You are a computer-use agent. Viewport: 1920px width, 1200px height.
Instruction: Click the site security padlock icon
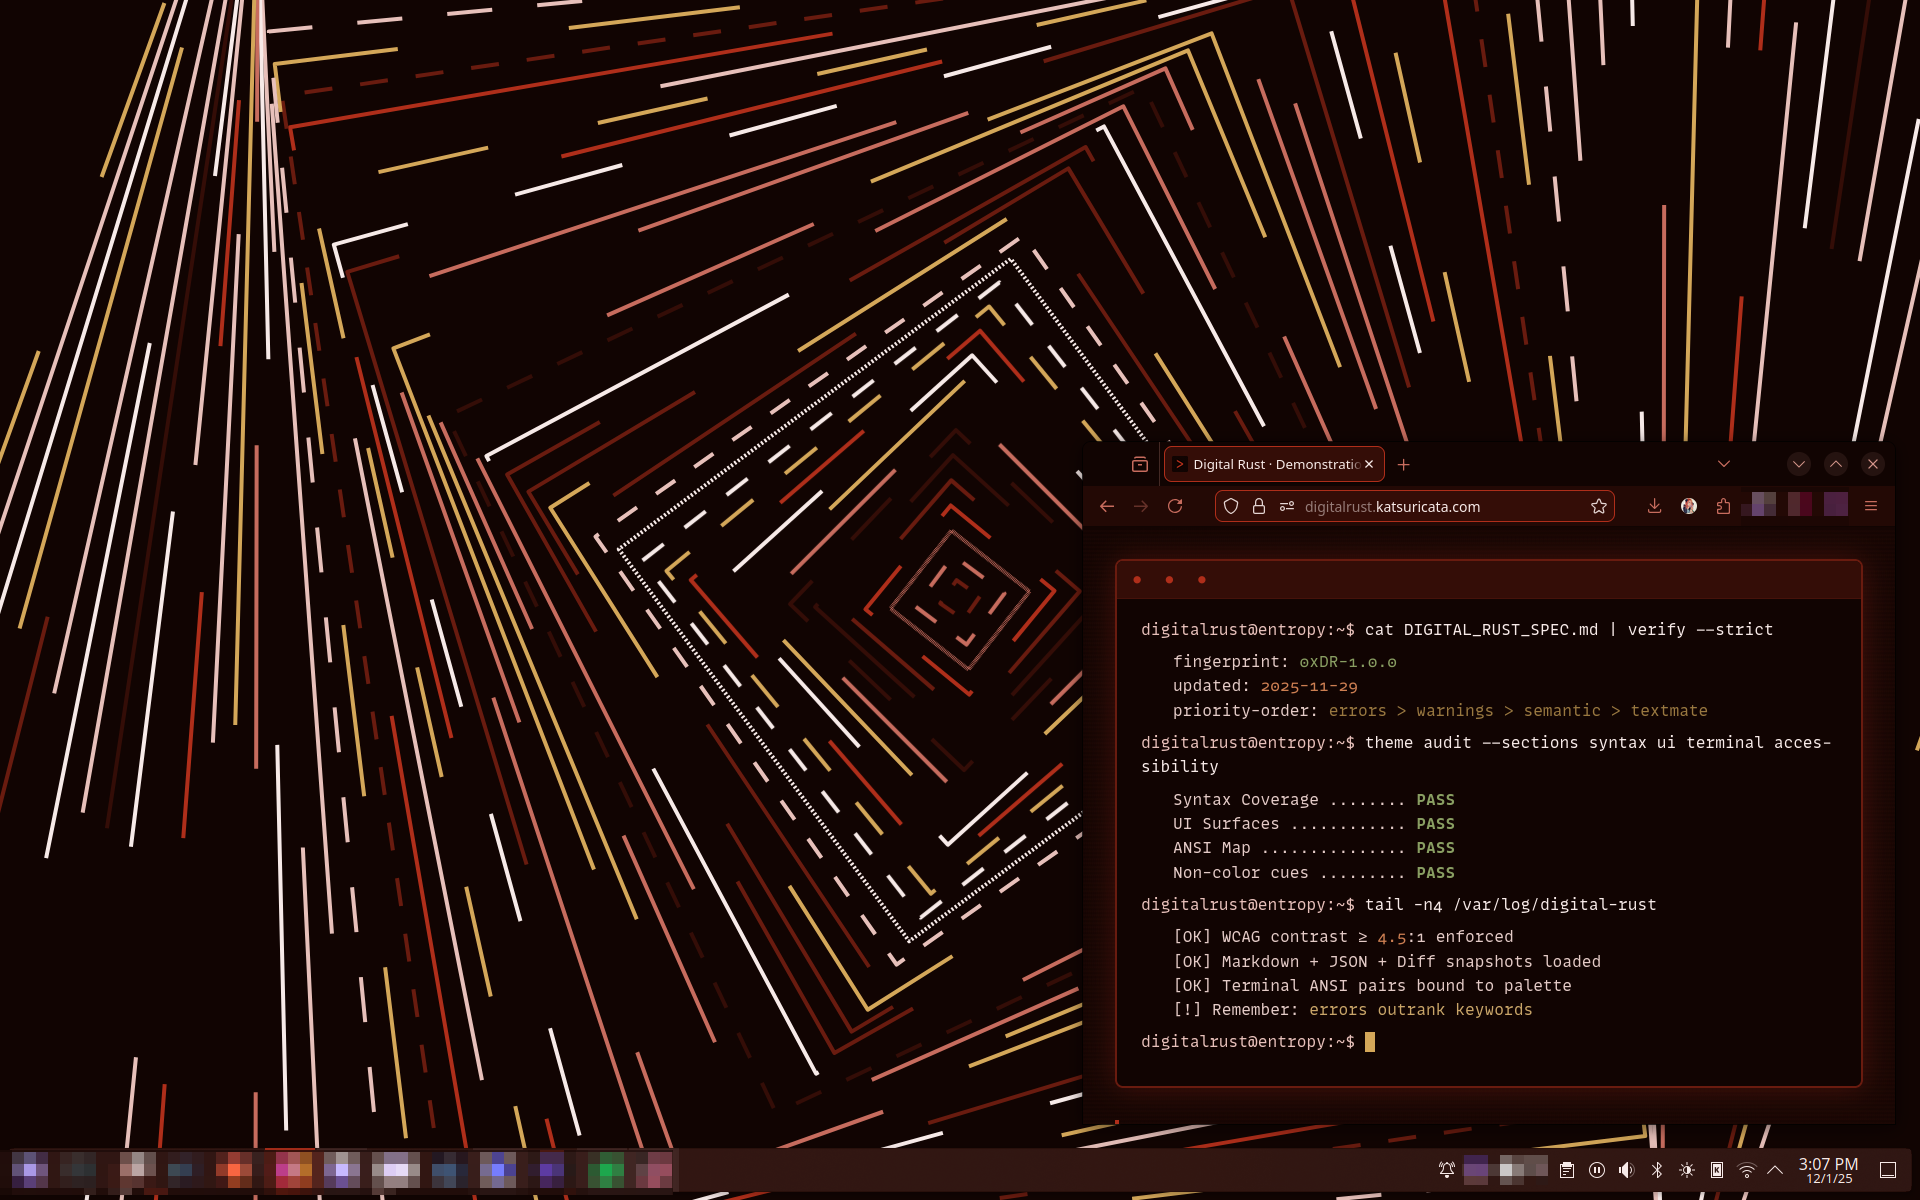pos(1259,506)
